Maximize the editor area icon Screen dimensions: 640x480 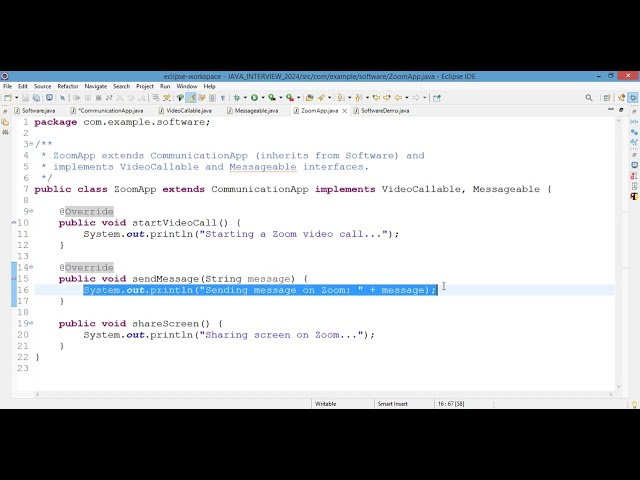621,109
